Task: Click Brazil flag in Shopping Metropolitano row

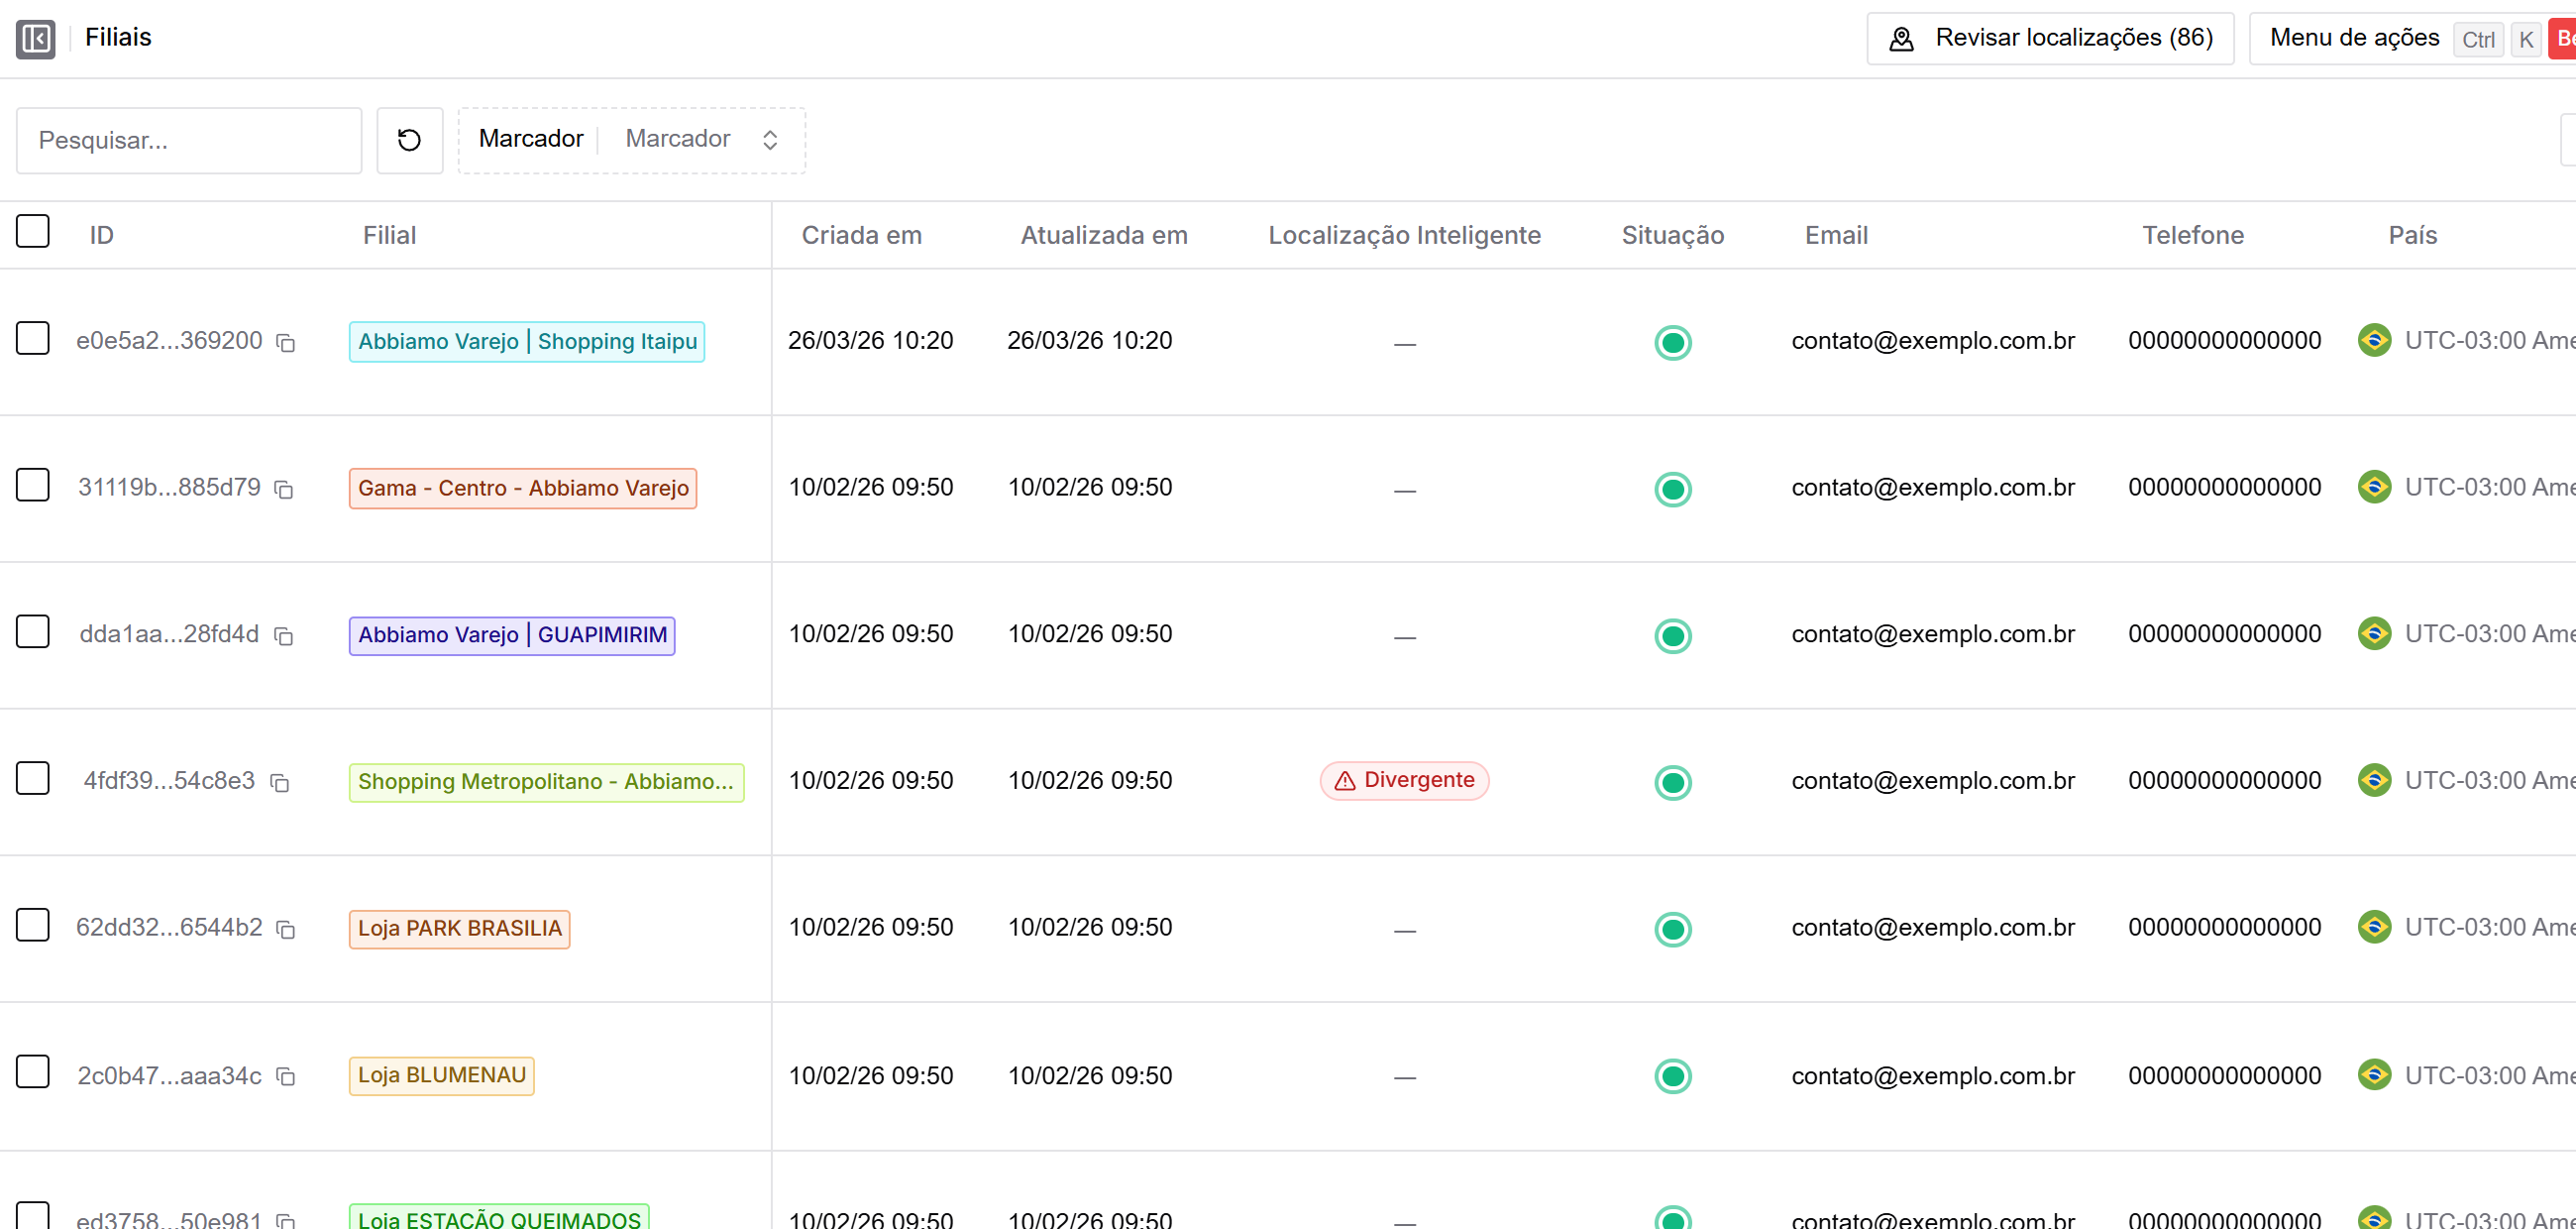Action: [x=2374, y=780]
